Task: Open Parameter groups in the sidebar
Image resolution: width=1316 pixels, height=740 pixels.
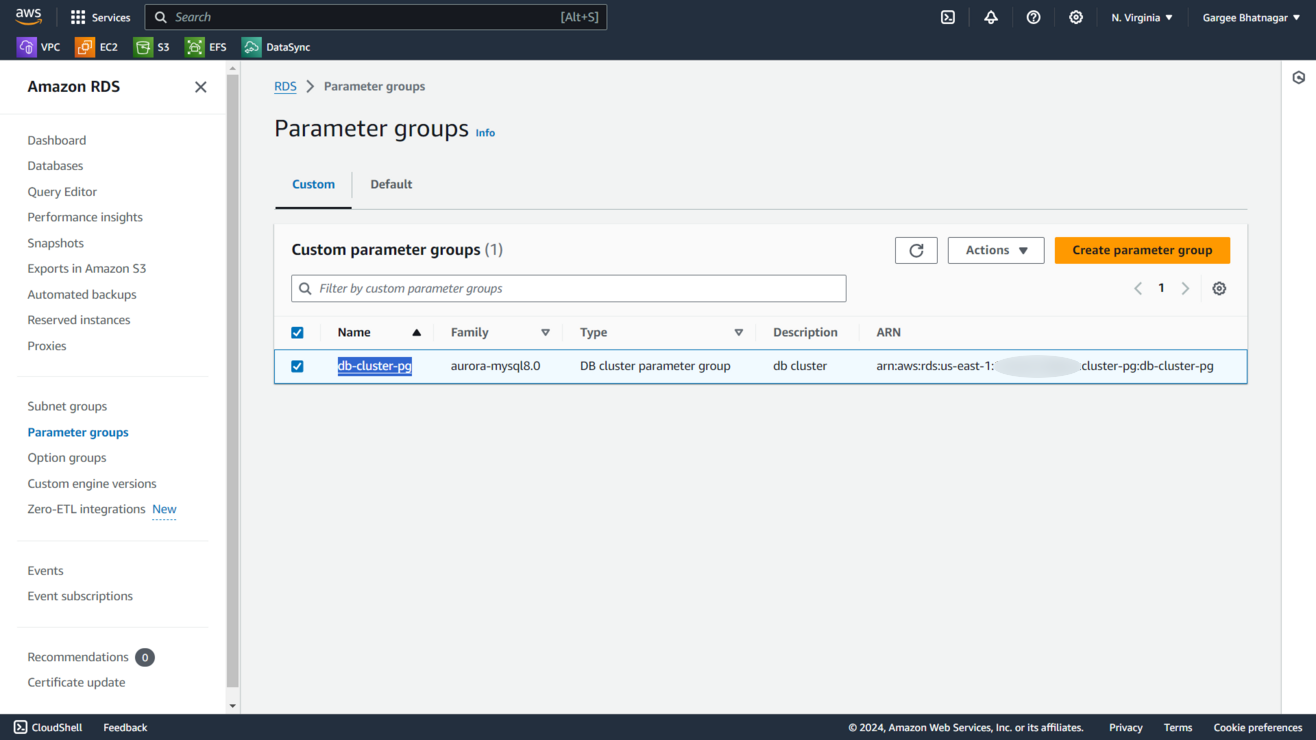Action: pos(78,432)
